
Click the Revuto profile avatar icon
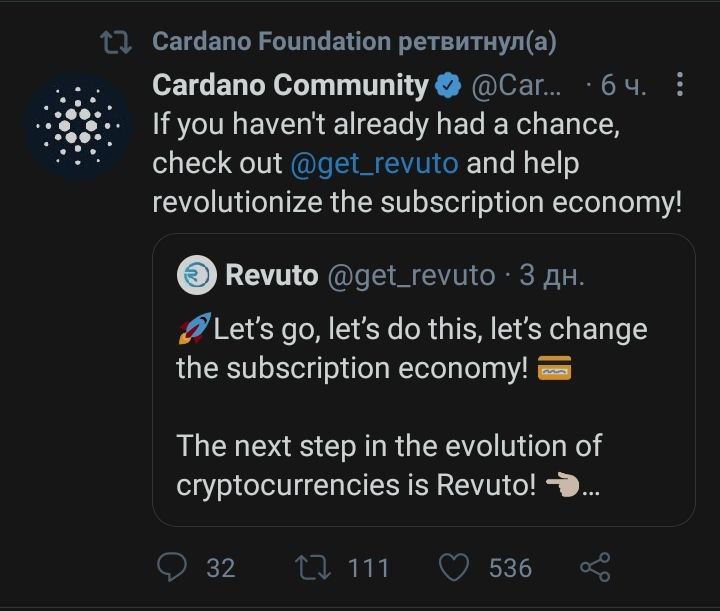[x=196, y=275]
